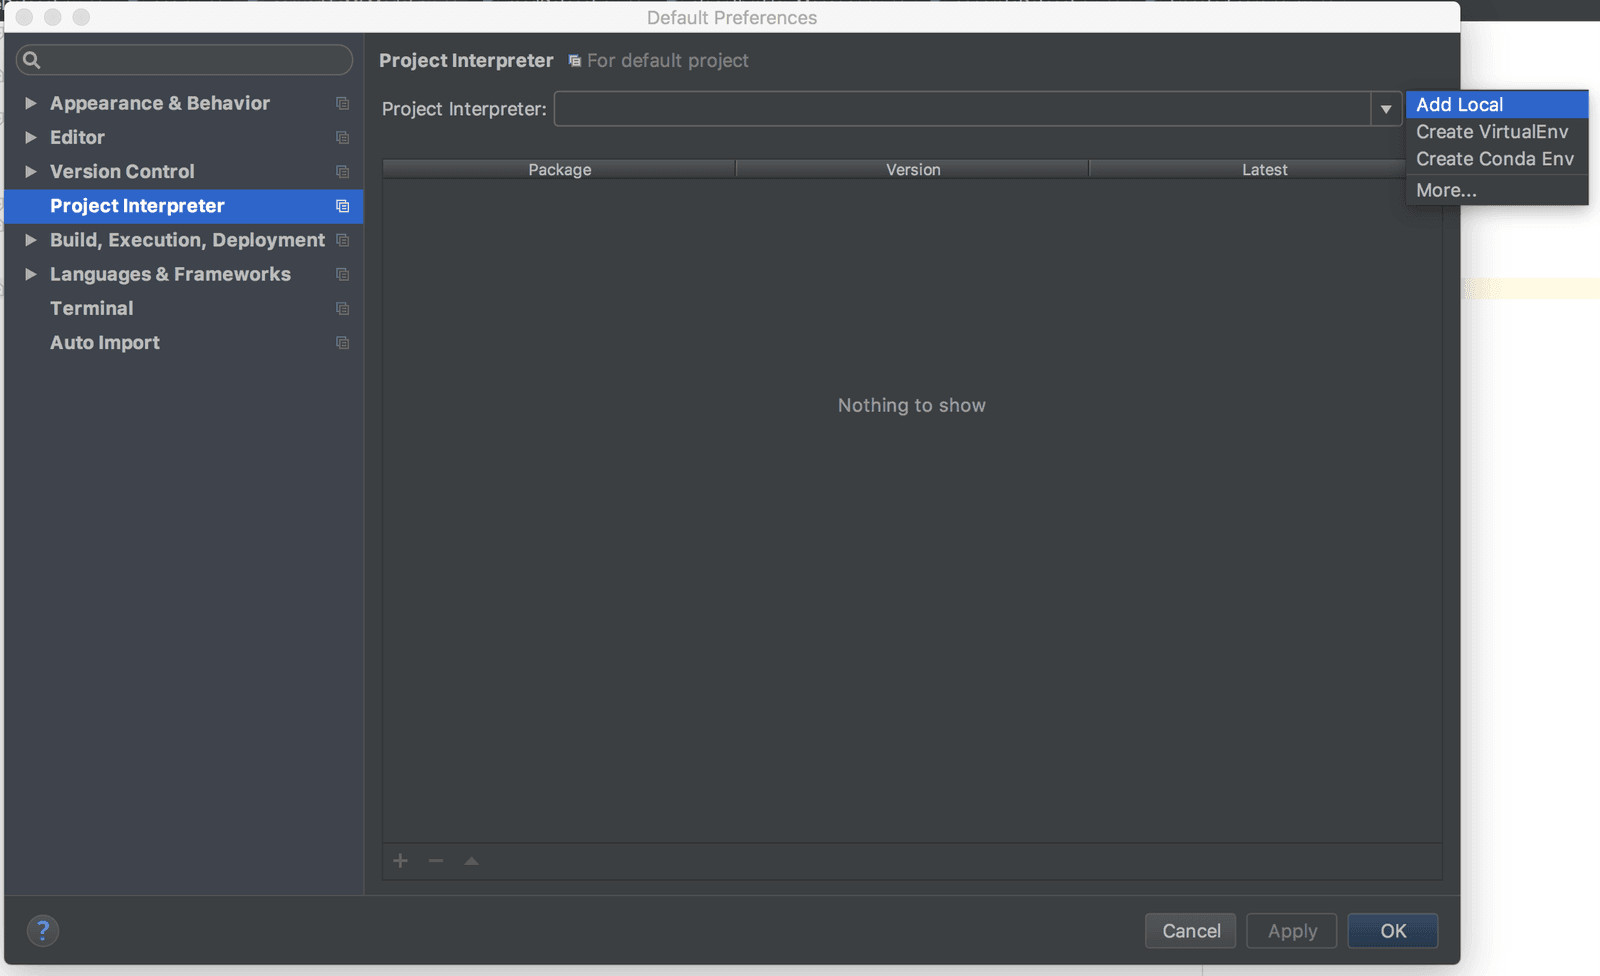Select the Terminal settings entry
Image resolution: width=1600 pixels, height=976 pixels.
pos(91,308)
